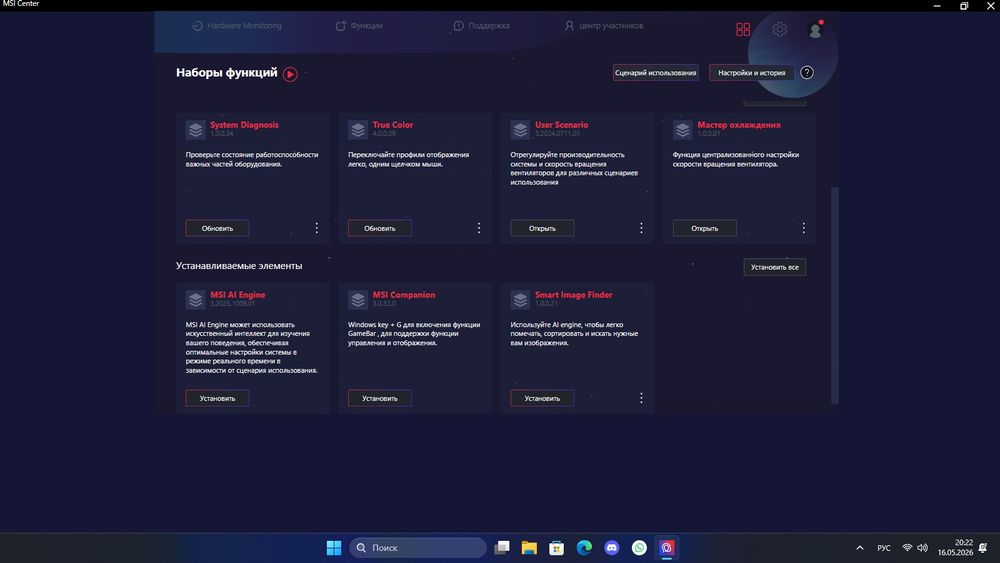The width and height of the screenshot is (1000, 563).
Task: Click the Устанавливаемые элементы heading
Action: [239, 266]
